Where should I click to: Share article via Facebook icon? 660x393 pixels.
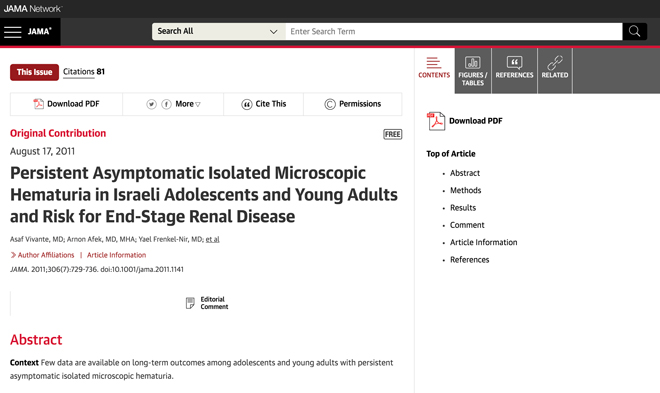pyautogui.click(x=167, y=104)
